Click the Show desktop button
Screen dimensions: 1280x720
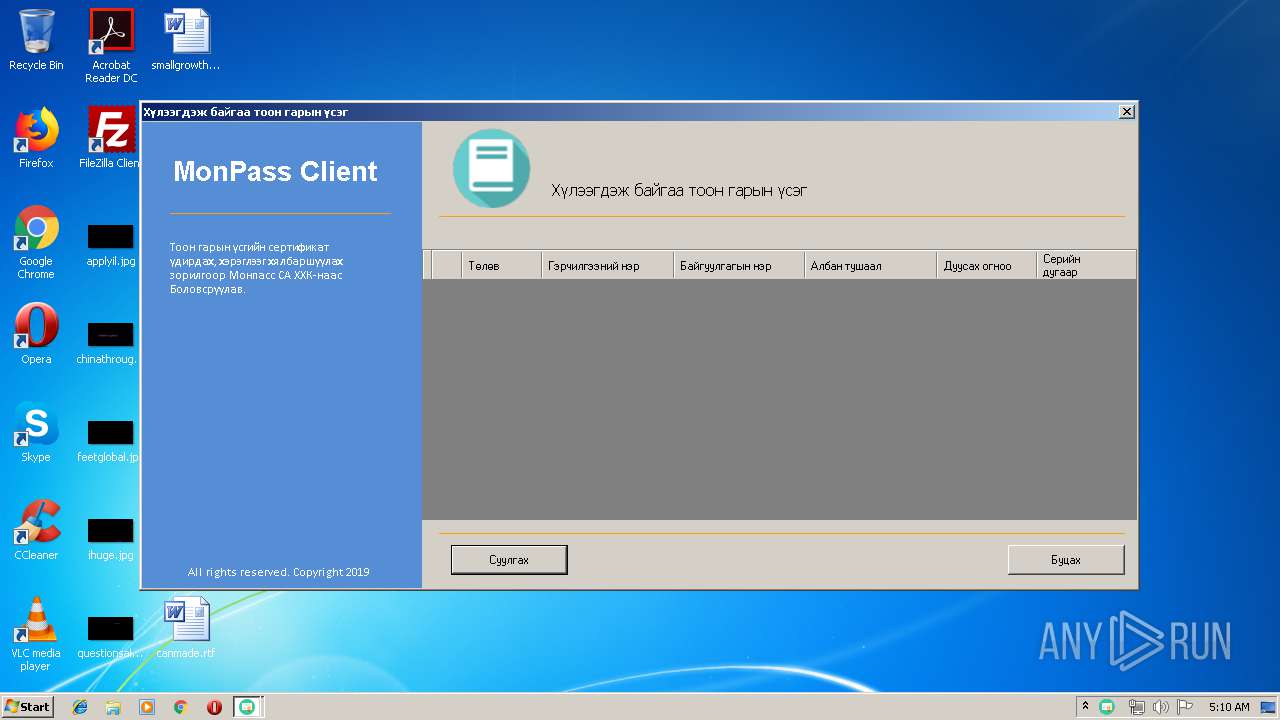point(1268,707)
